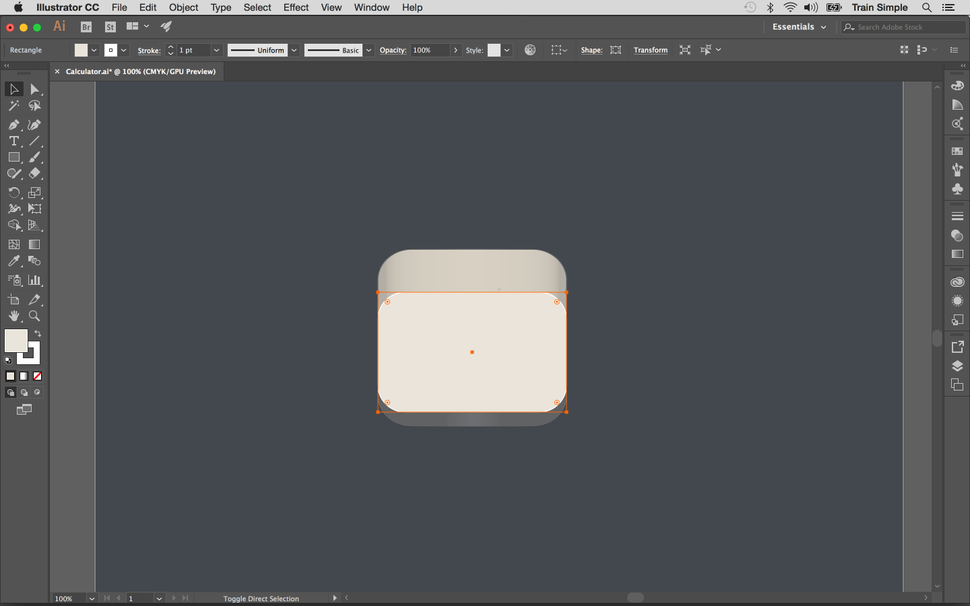Select the Rectangle tool

pos(14,157)
